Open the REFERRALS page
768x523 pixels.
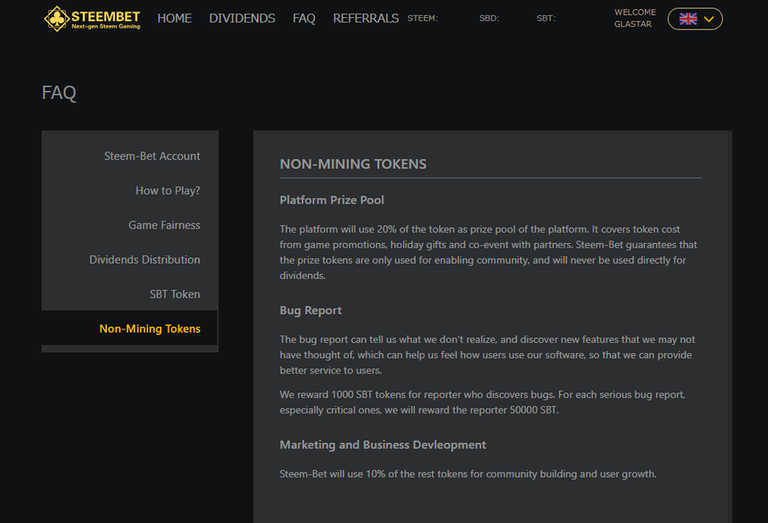point(365,19)
